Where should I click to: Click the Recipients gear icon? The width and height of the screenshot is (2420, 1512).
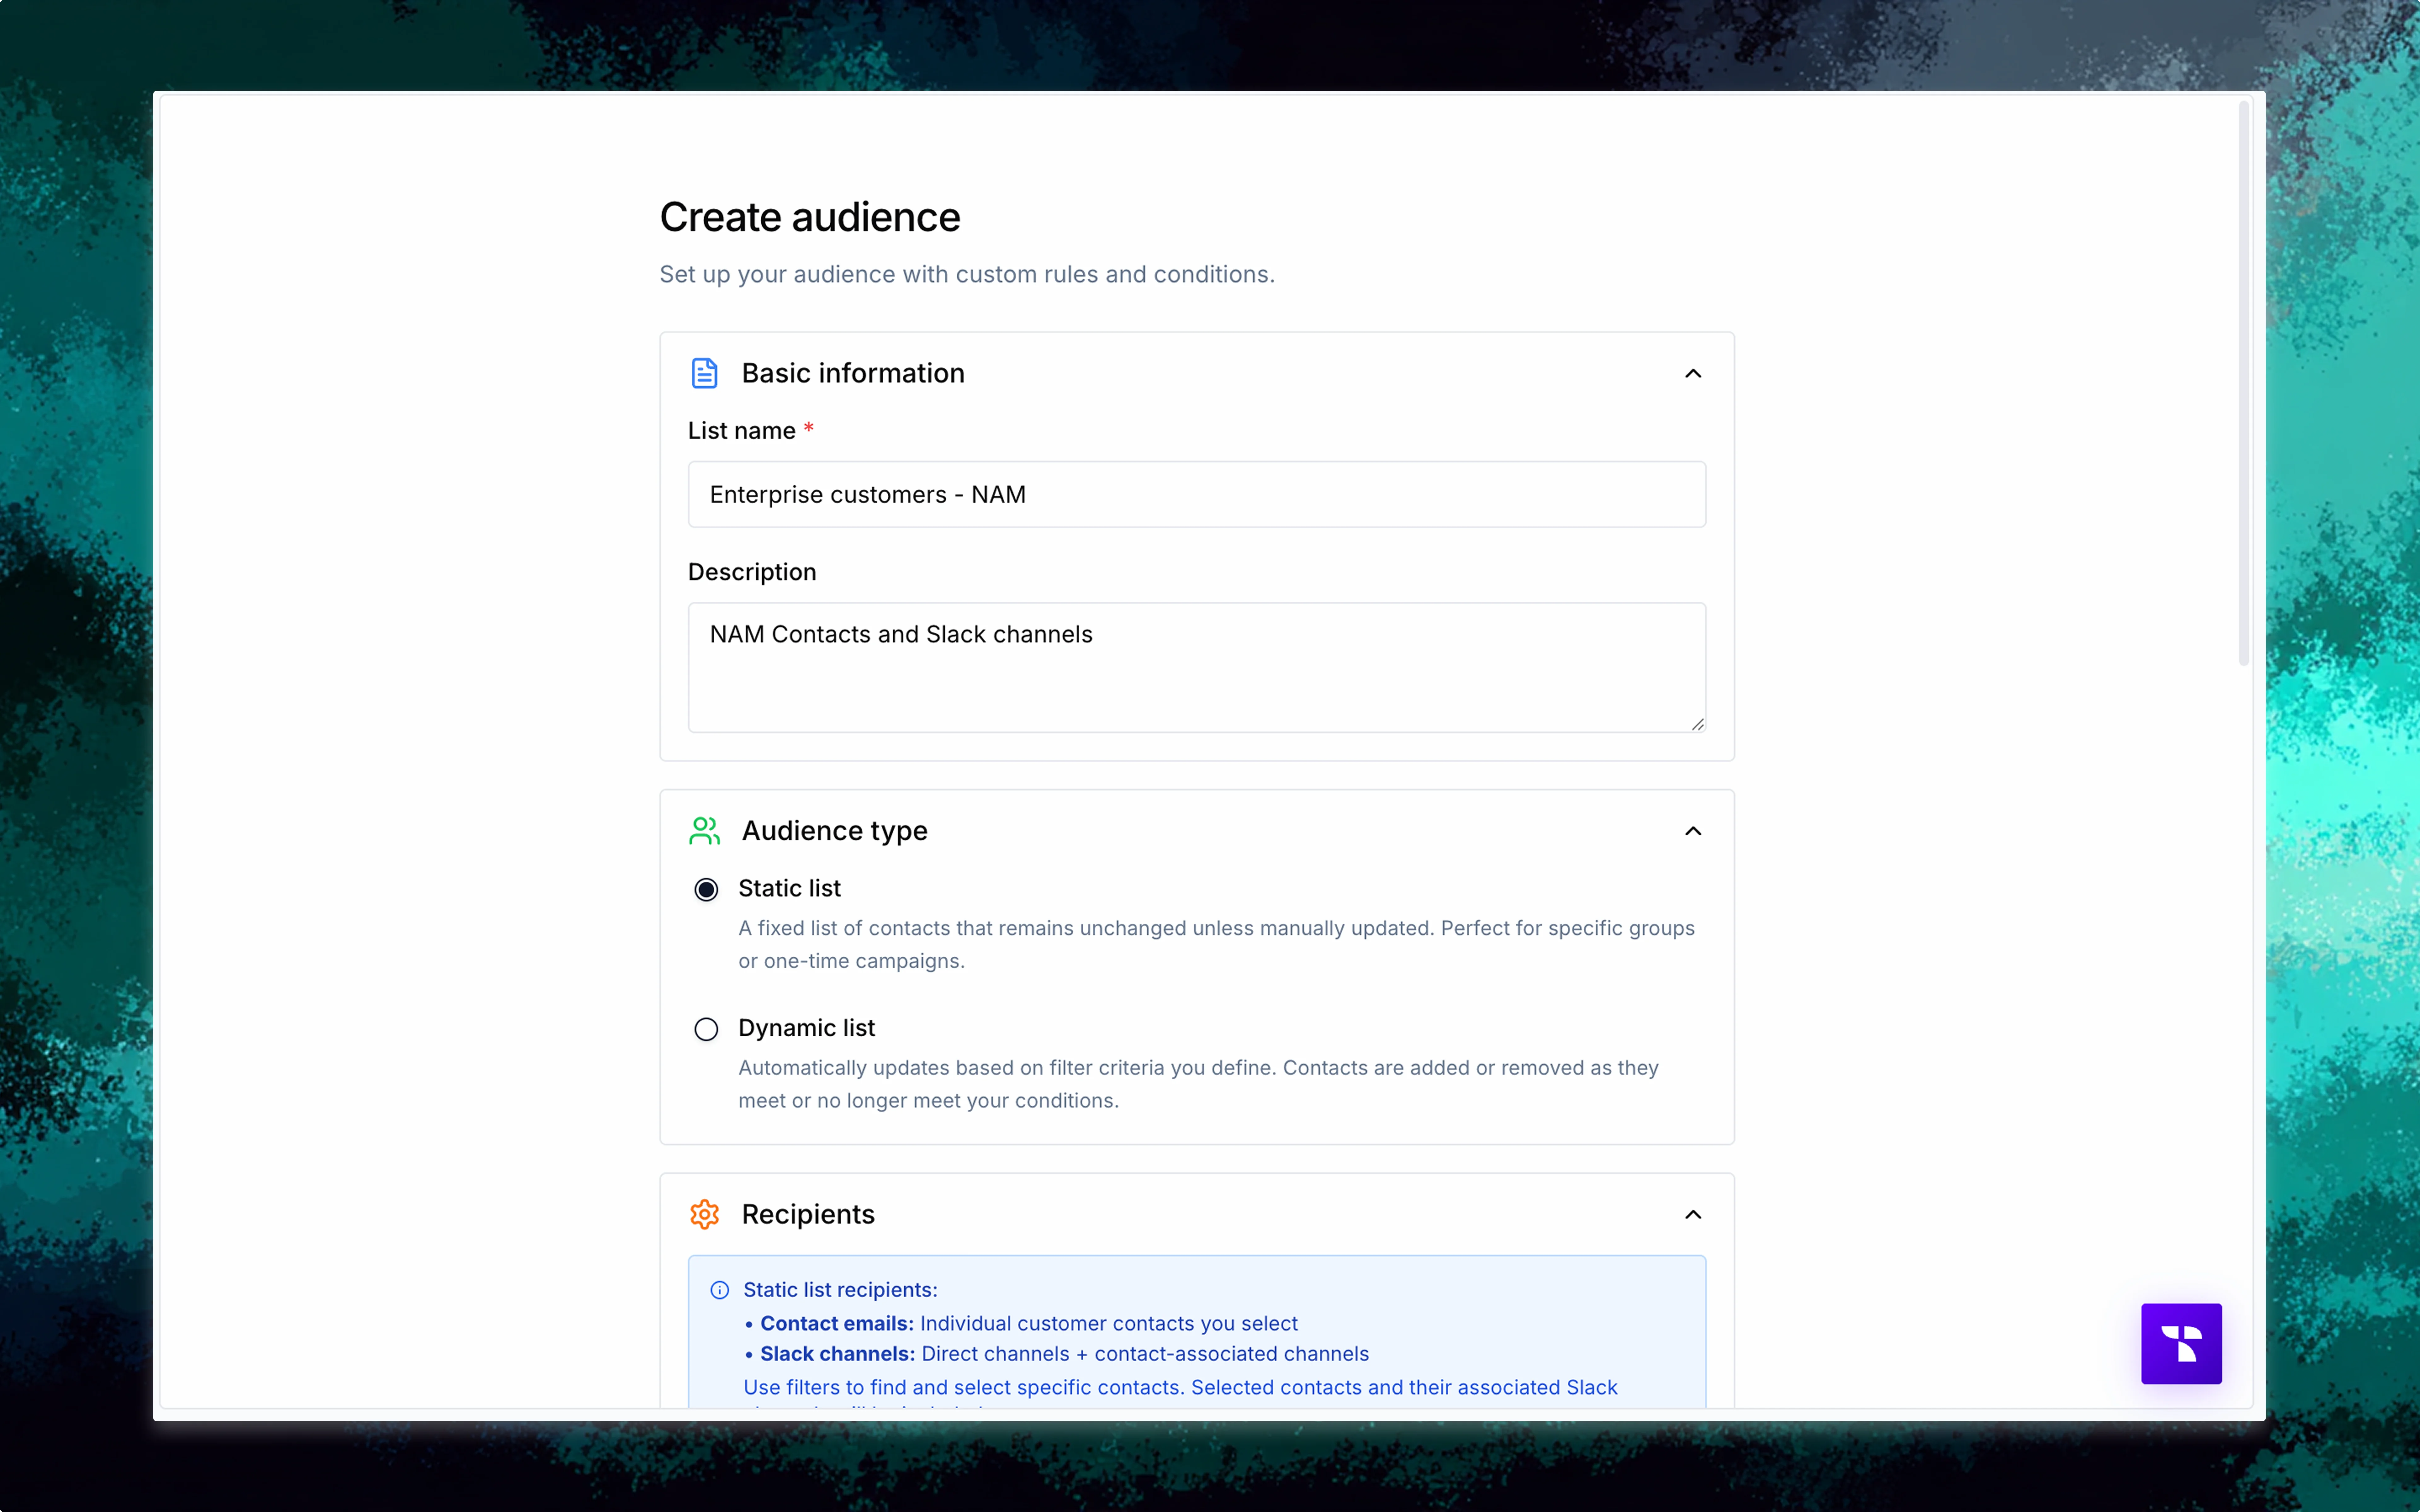coord(704,1214)
